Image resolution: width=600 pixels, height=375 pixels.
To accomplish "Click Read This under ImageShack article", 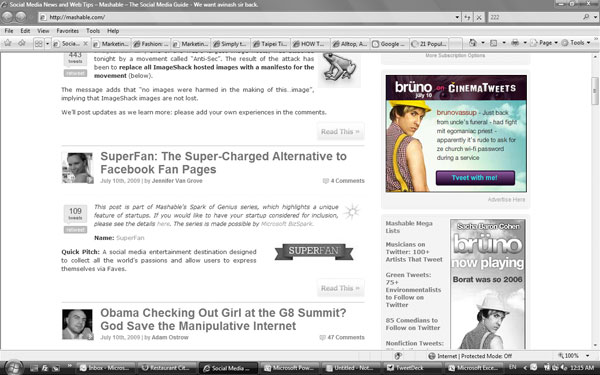I will click(x=340, y=132).
